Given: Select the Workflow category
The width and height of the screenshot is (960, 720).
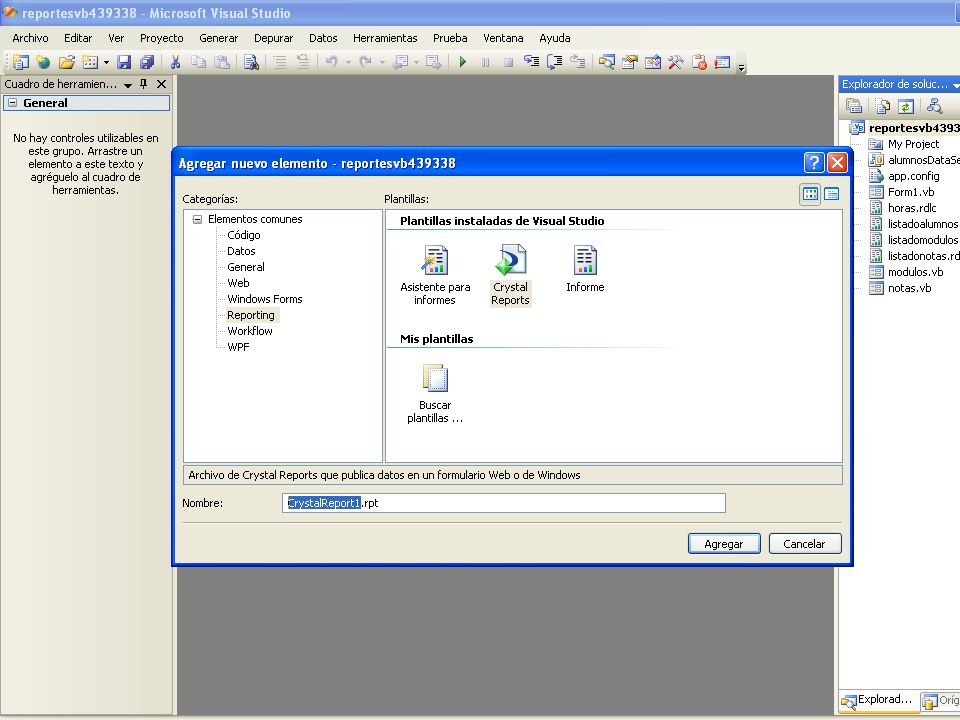Looking at the screenshot, I should pyautogui.click(x=250, y=331).
